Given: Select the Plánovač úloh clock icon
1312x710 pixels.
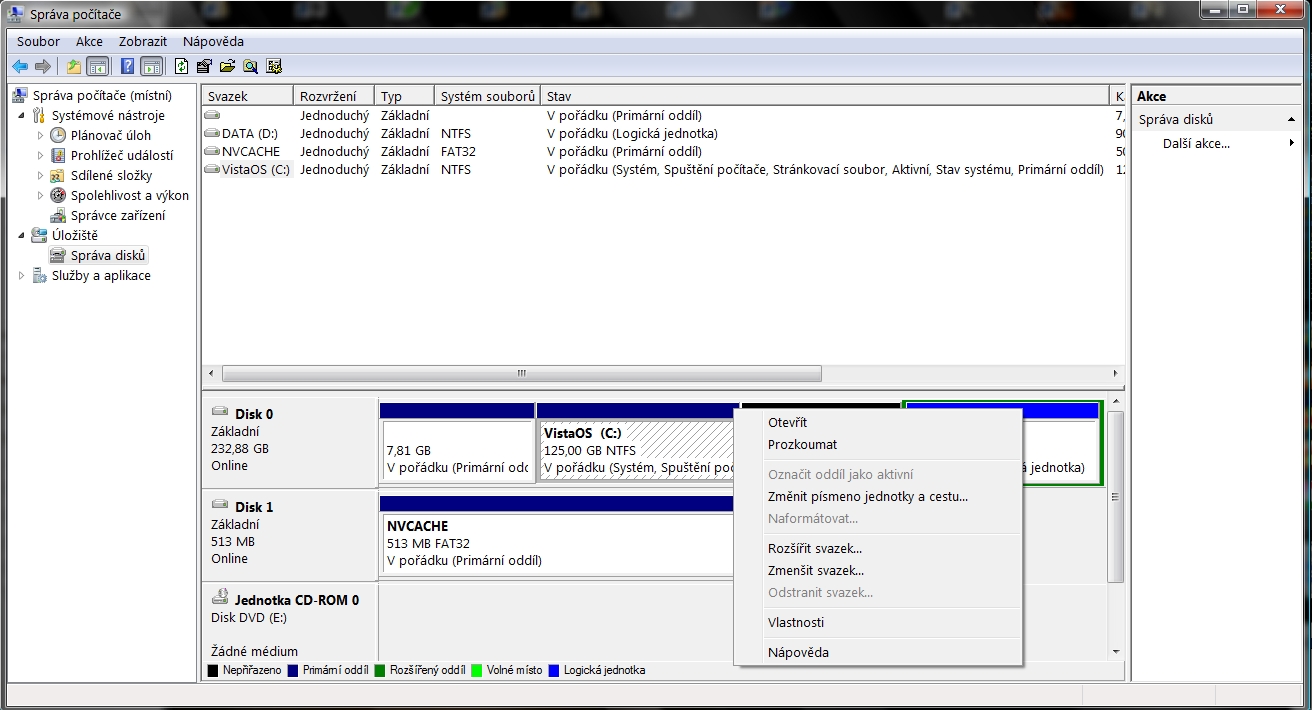Looking at the screenshot, I should 58,135.
